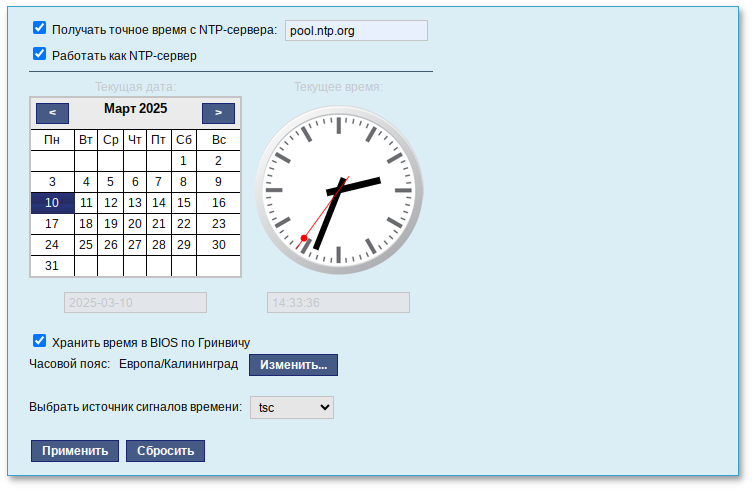Click the Март 2025 calendar title
Viewport: 752px width, 490px height.
click(135, 109)
